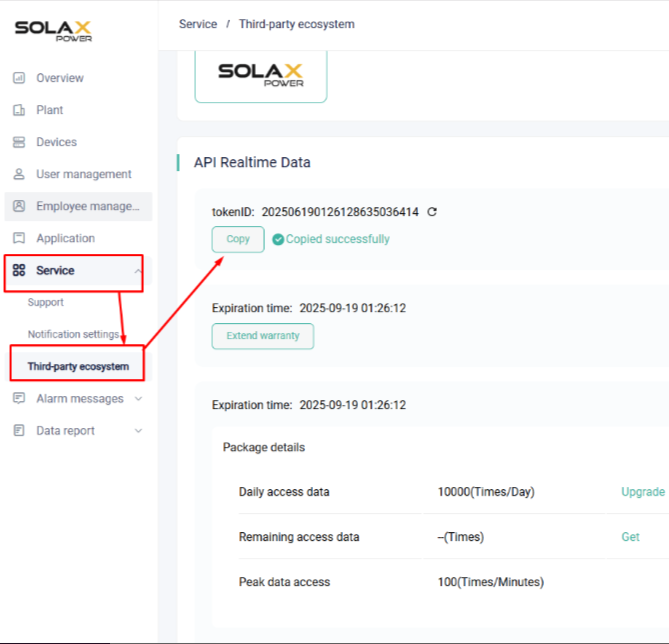This screenshot has height=644, width=669.
Task: Click the Application sidebar icon
Action: coord(18,238)
